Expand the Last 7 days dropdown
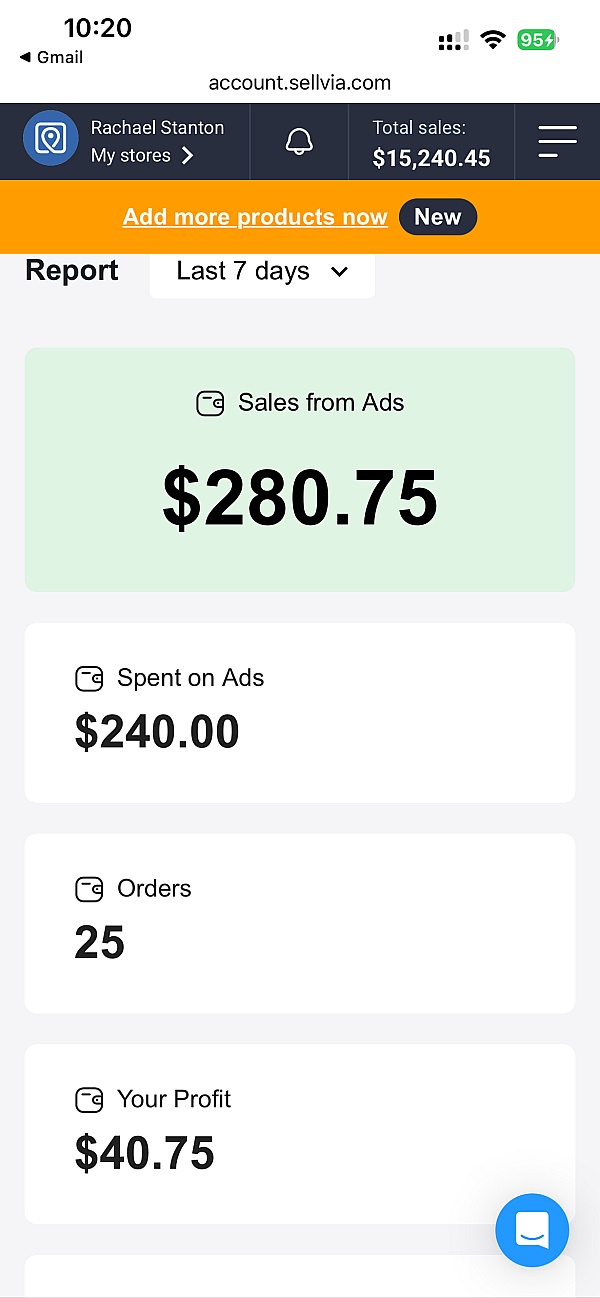This screenshot has width=600, height=1298. click(x=262, y=272)
